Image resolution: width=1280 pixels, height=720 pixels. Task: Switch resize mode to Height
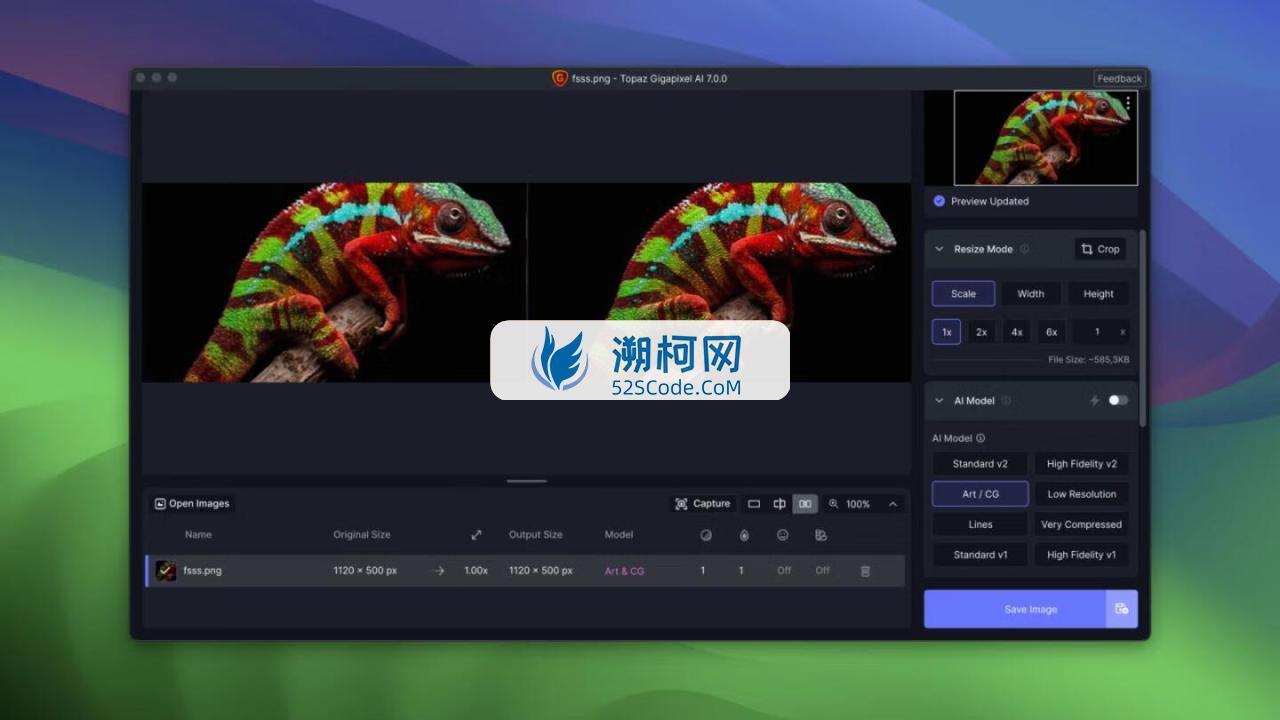1098,294
